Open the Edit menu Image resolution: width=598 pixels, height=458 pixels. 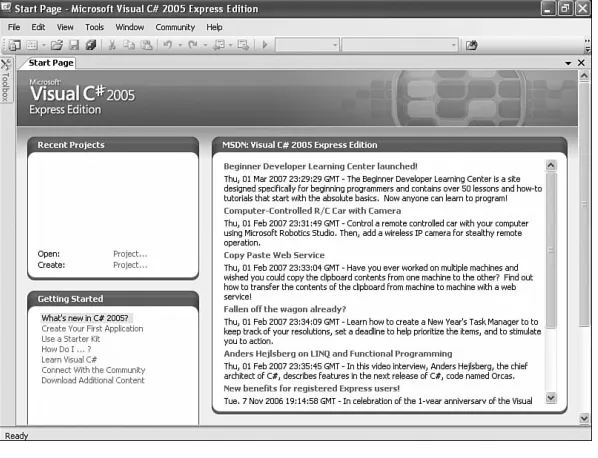click(38, 27)
